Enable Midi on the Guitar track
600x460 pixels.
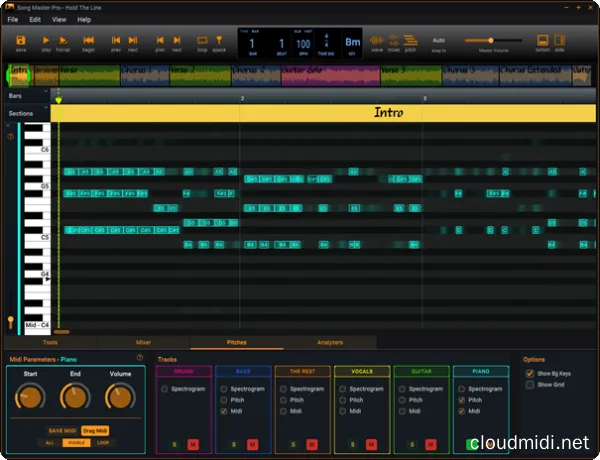[x=402, y=411]
